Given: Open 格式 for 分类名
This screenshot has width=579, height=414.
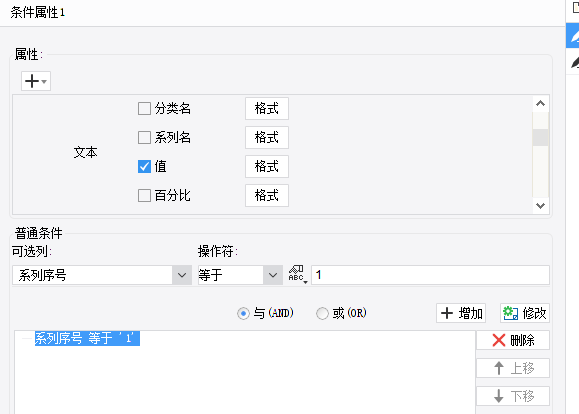Looking at the screenshot, I should 267,109.
